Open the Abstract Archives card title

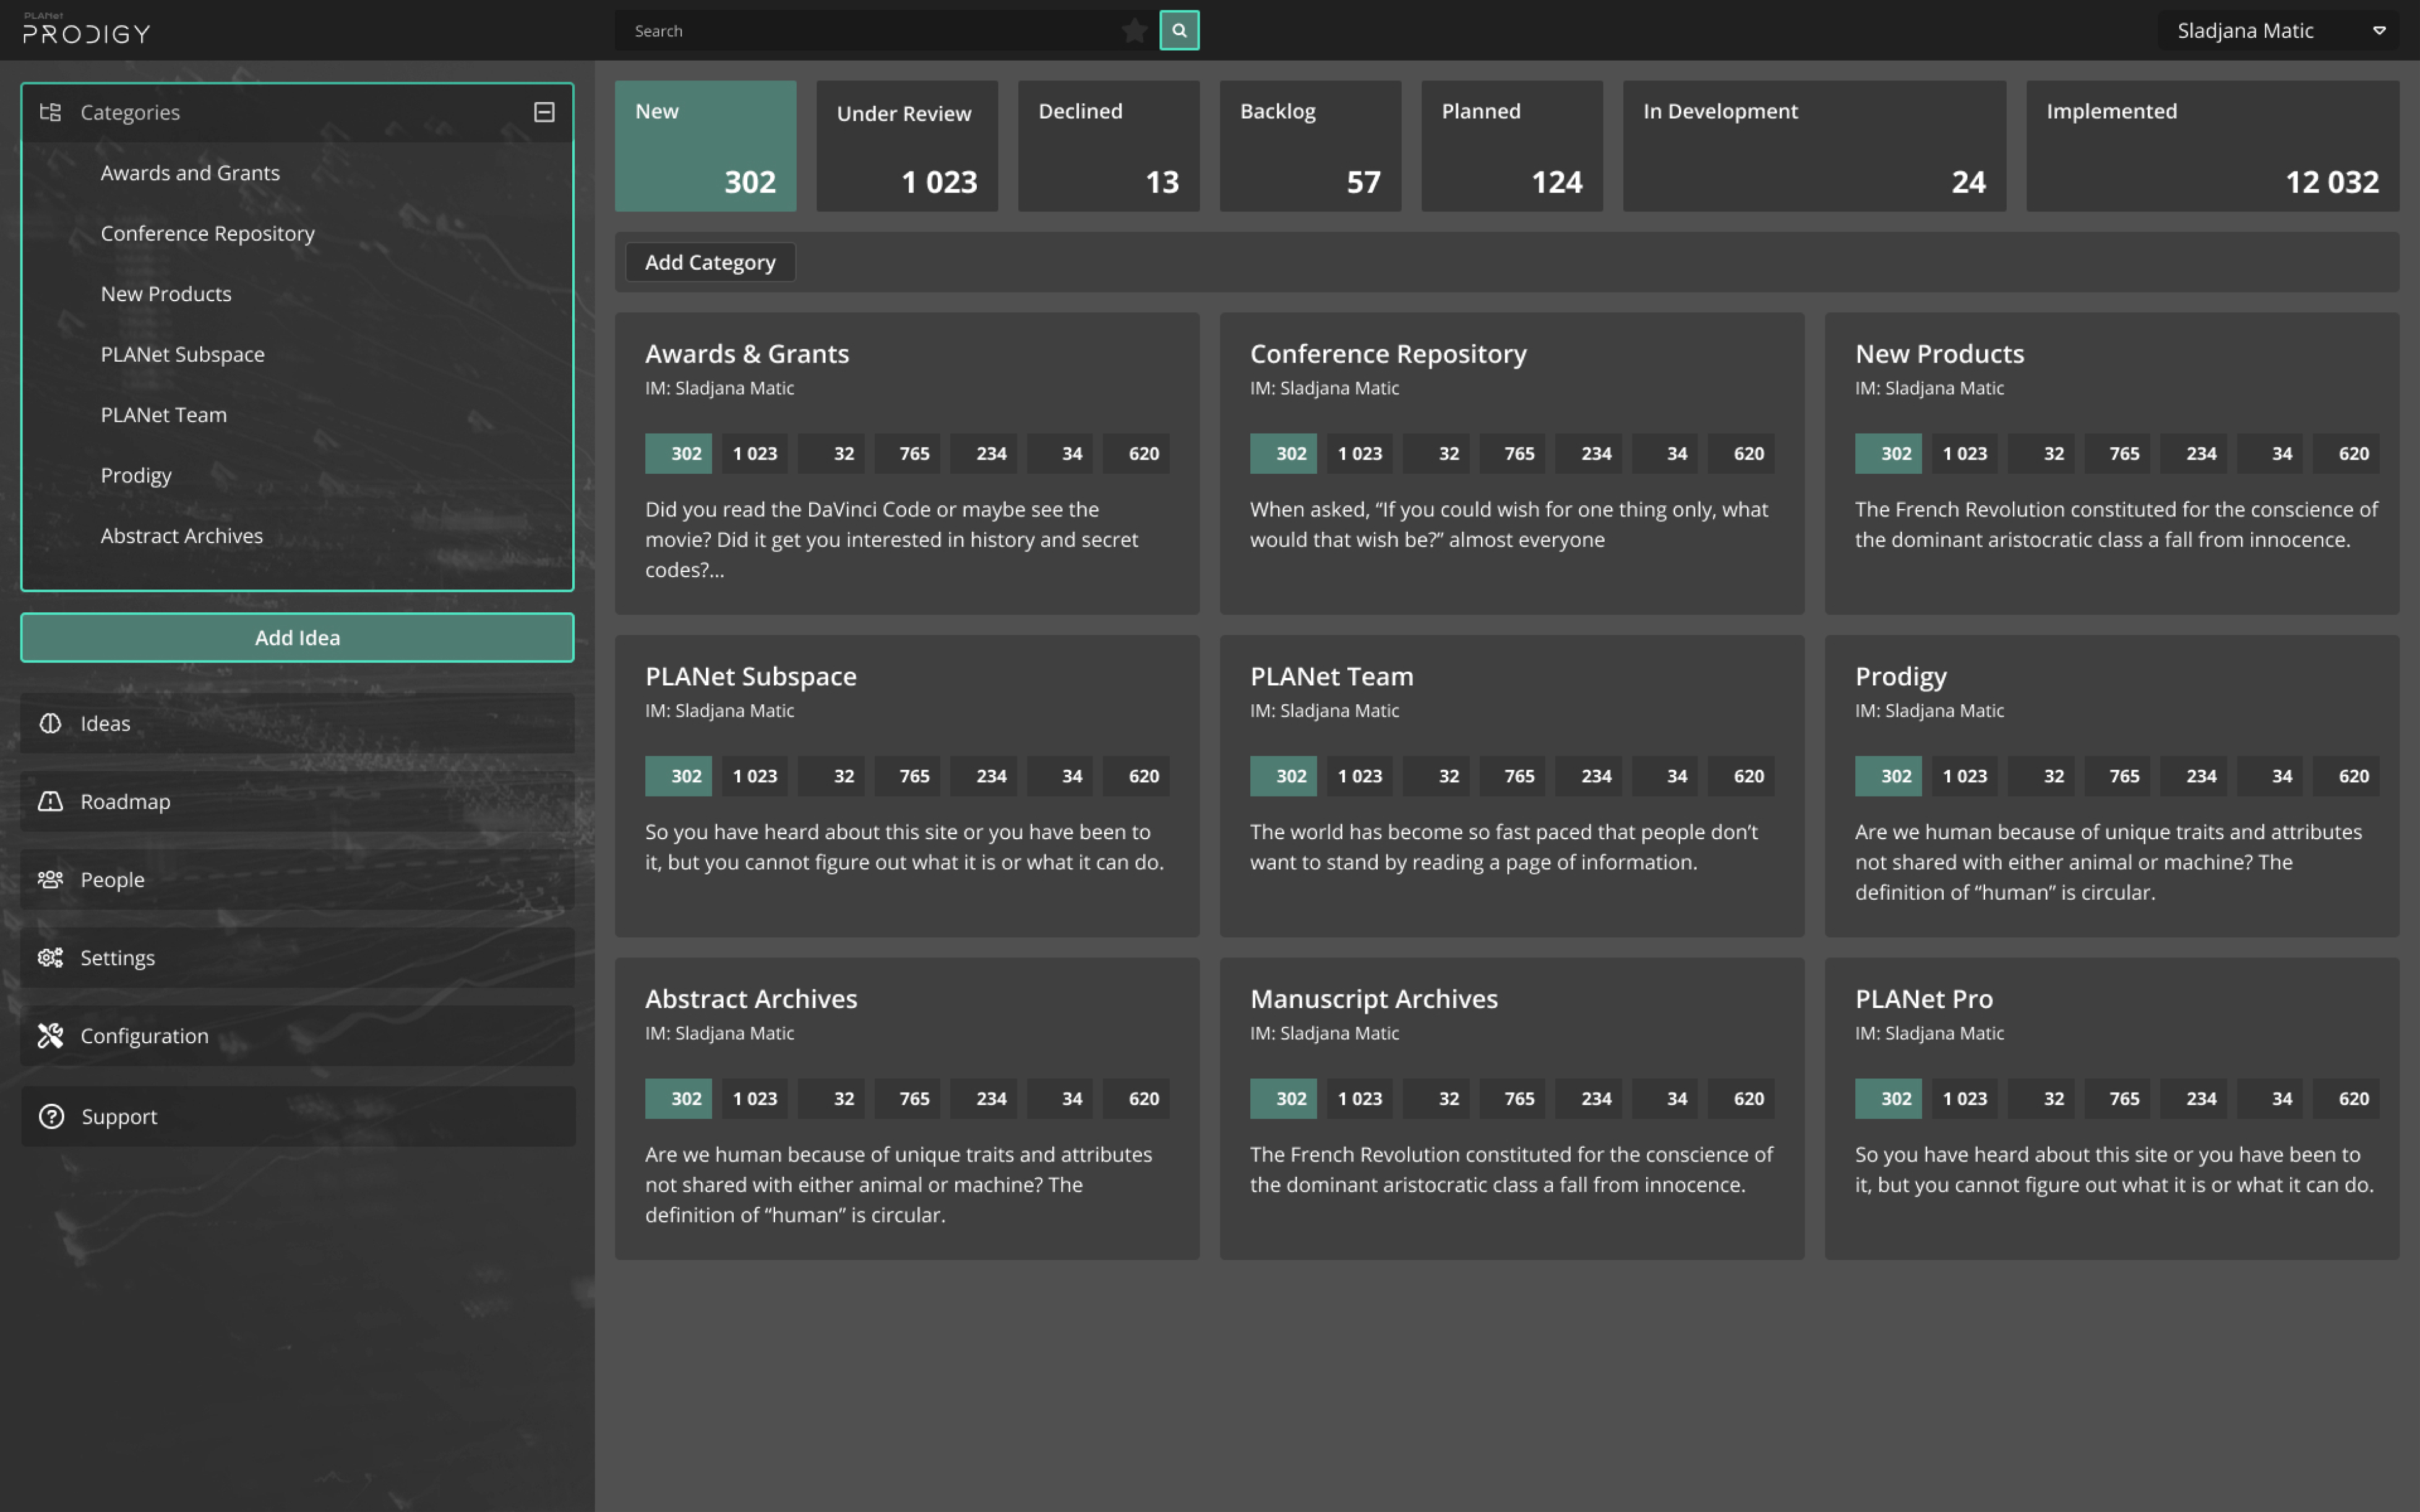pyautogui.click(x=751, y=998)
